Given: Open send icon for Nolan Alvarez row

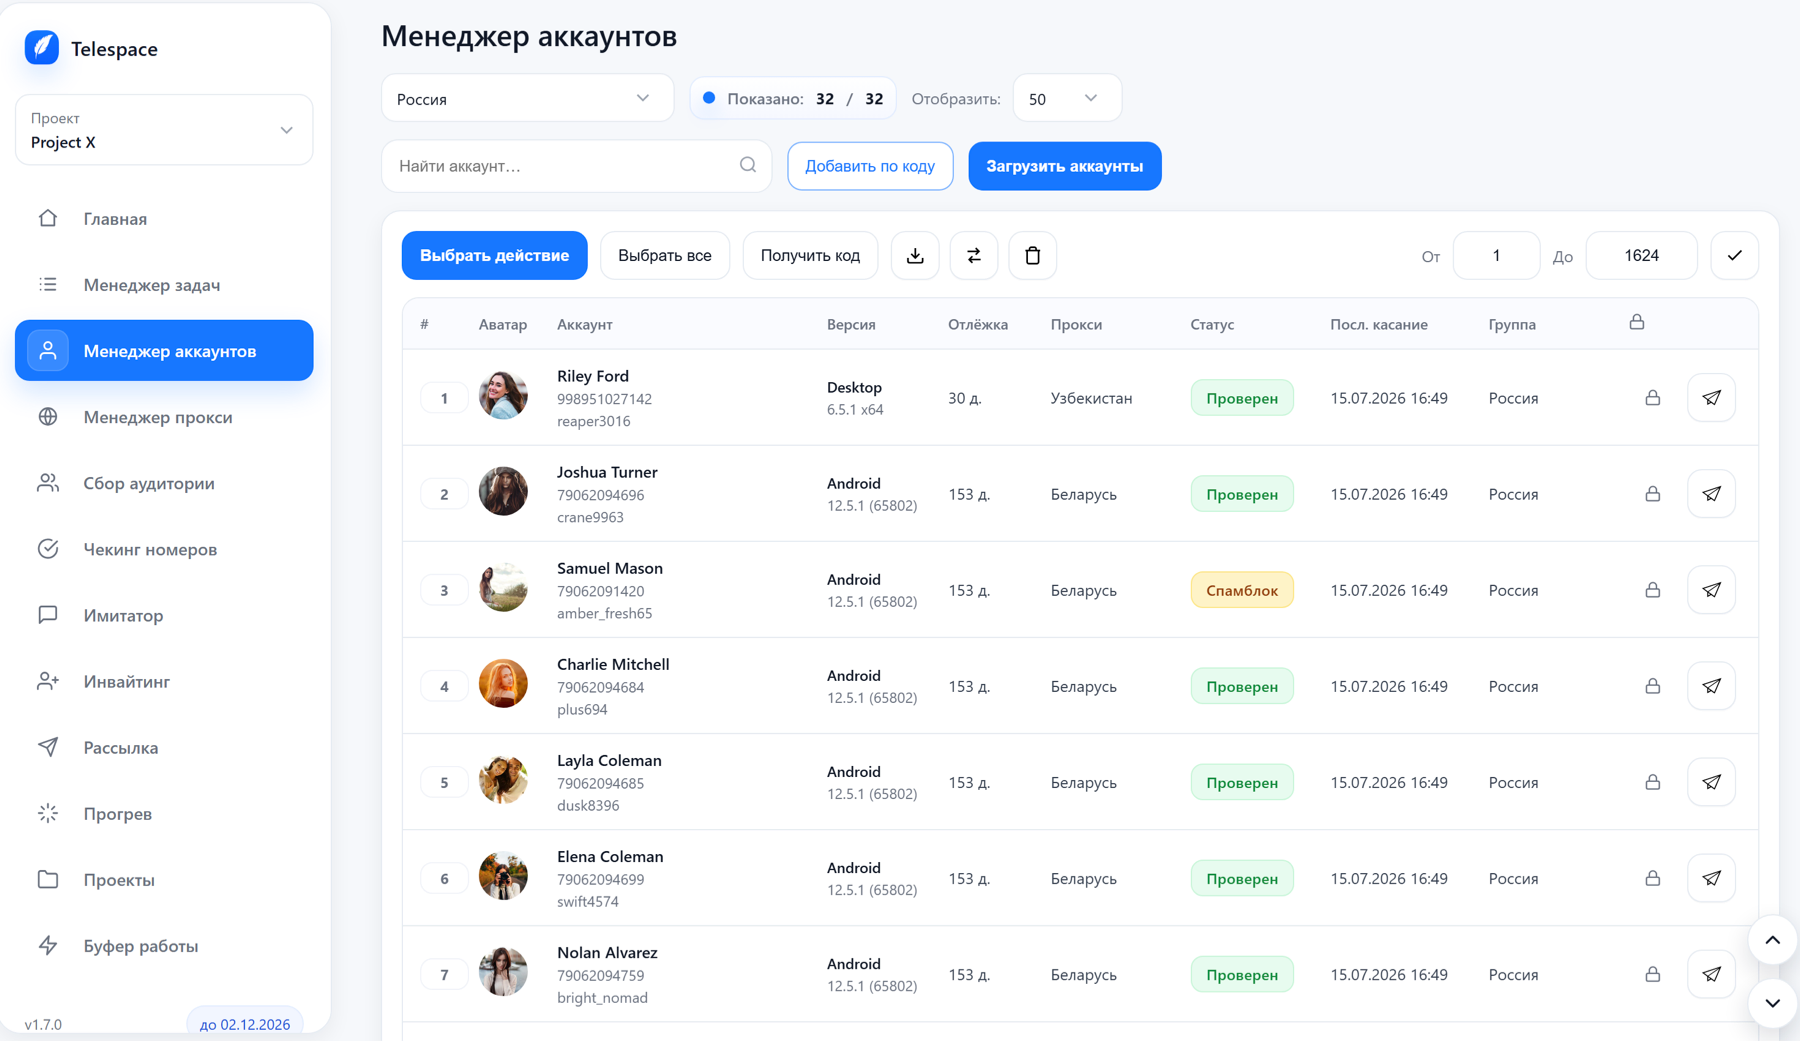Looking at the screenshot, I should click(x=1712, y=974).
